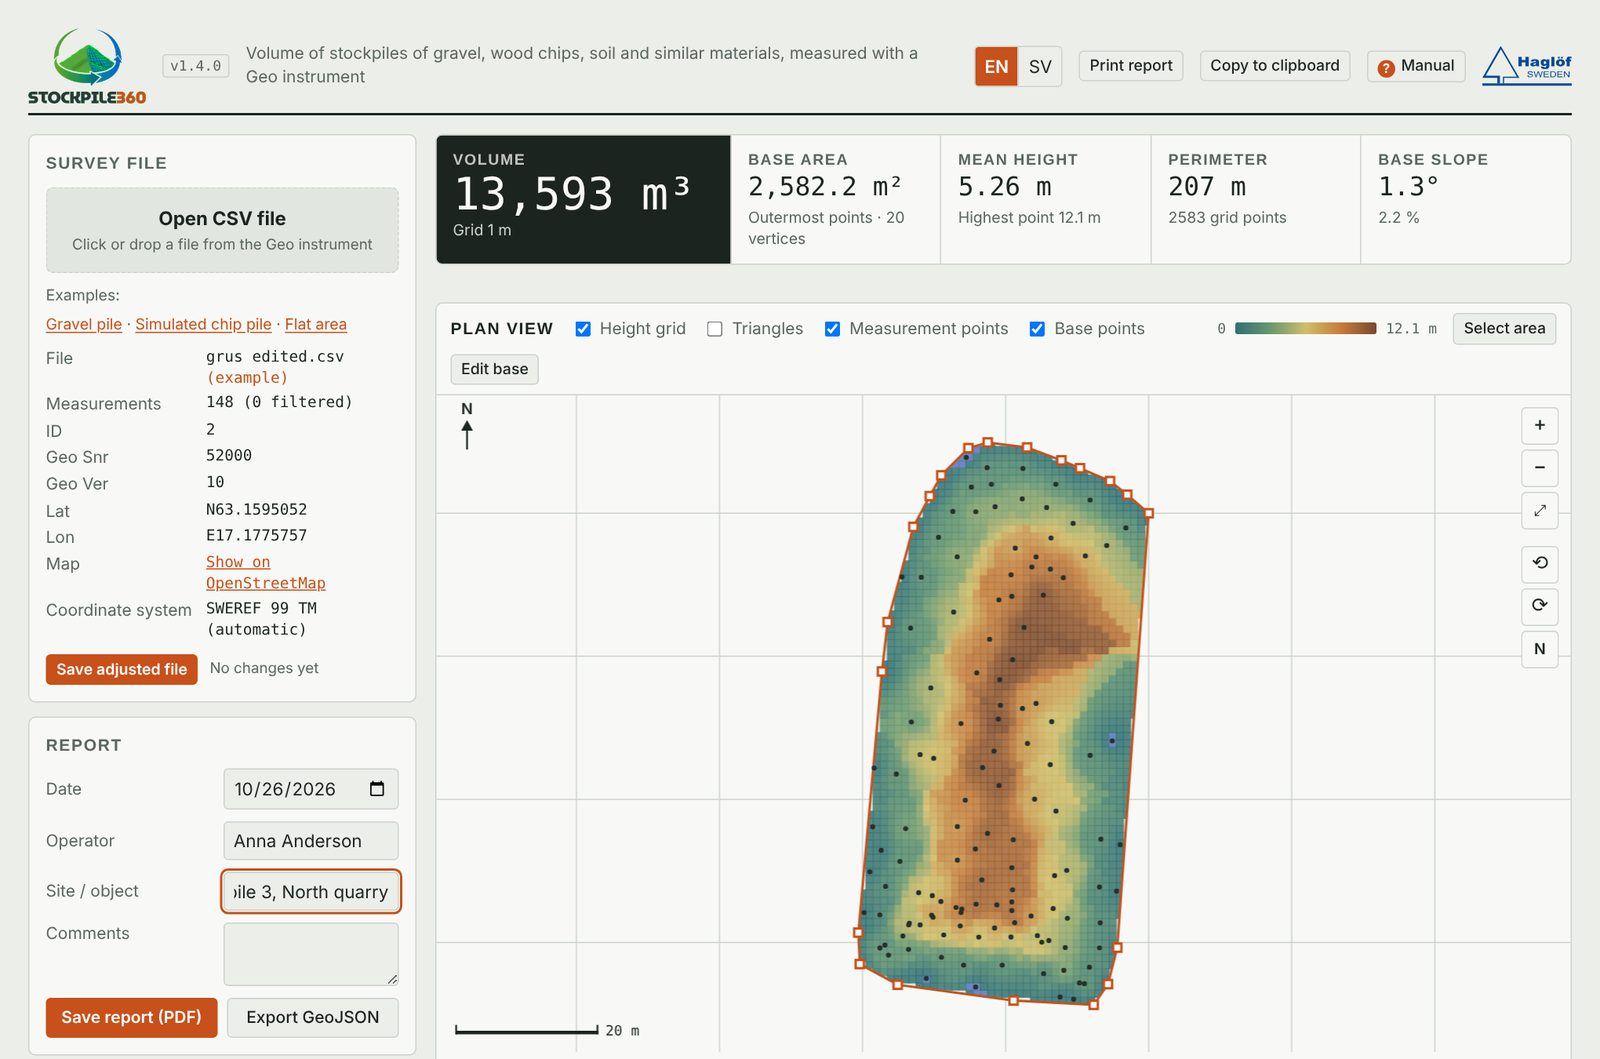Toggle the Height grid checkbox
Screen dimensions: 1600x1059
[583, 329]
